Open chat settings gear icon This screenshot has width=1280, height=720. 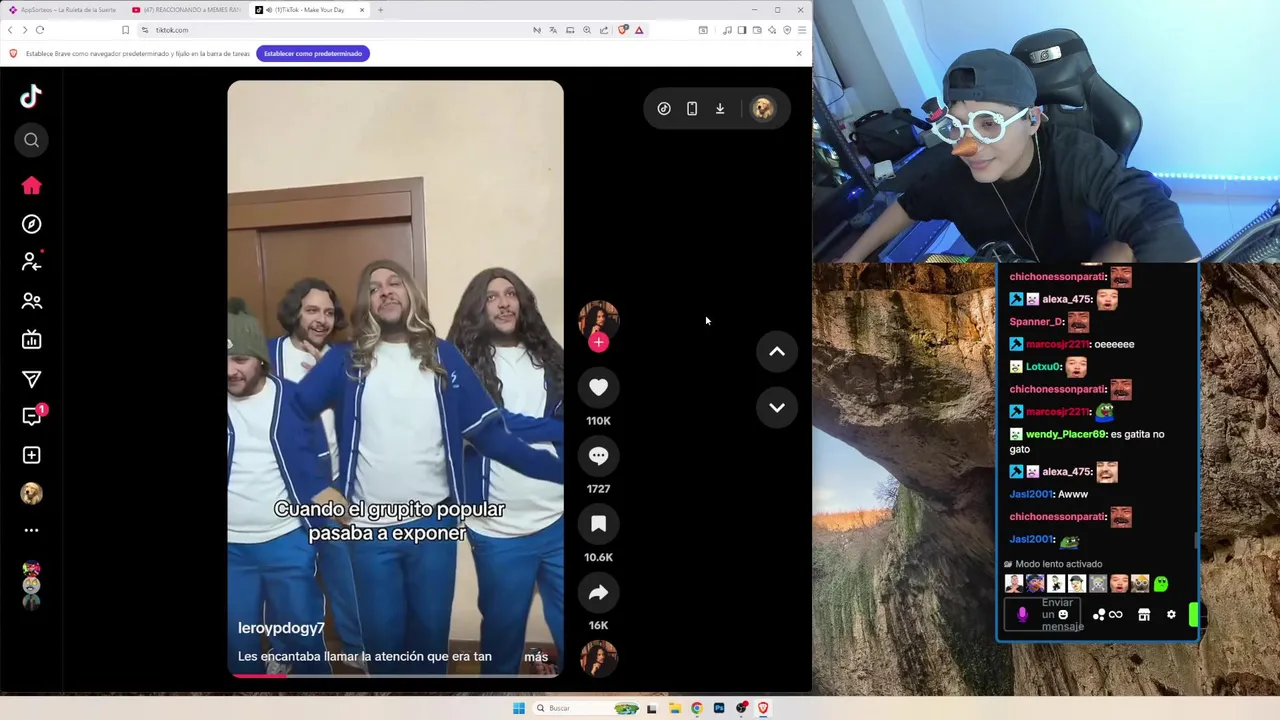(1171, 615)
